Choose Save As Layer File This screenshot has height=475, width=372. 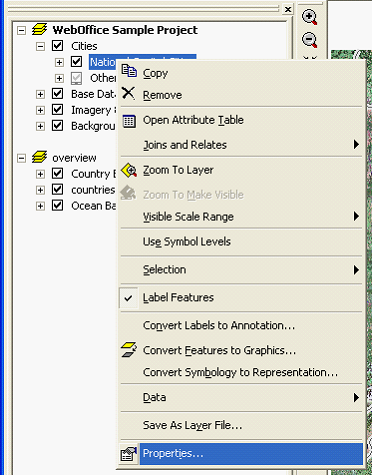[241, 425]
